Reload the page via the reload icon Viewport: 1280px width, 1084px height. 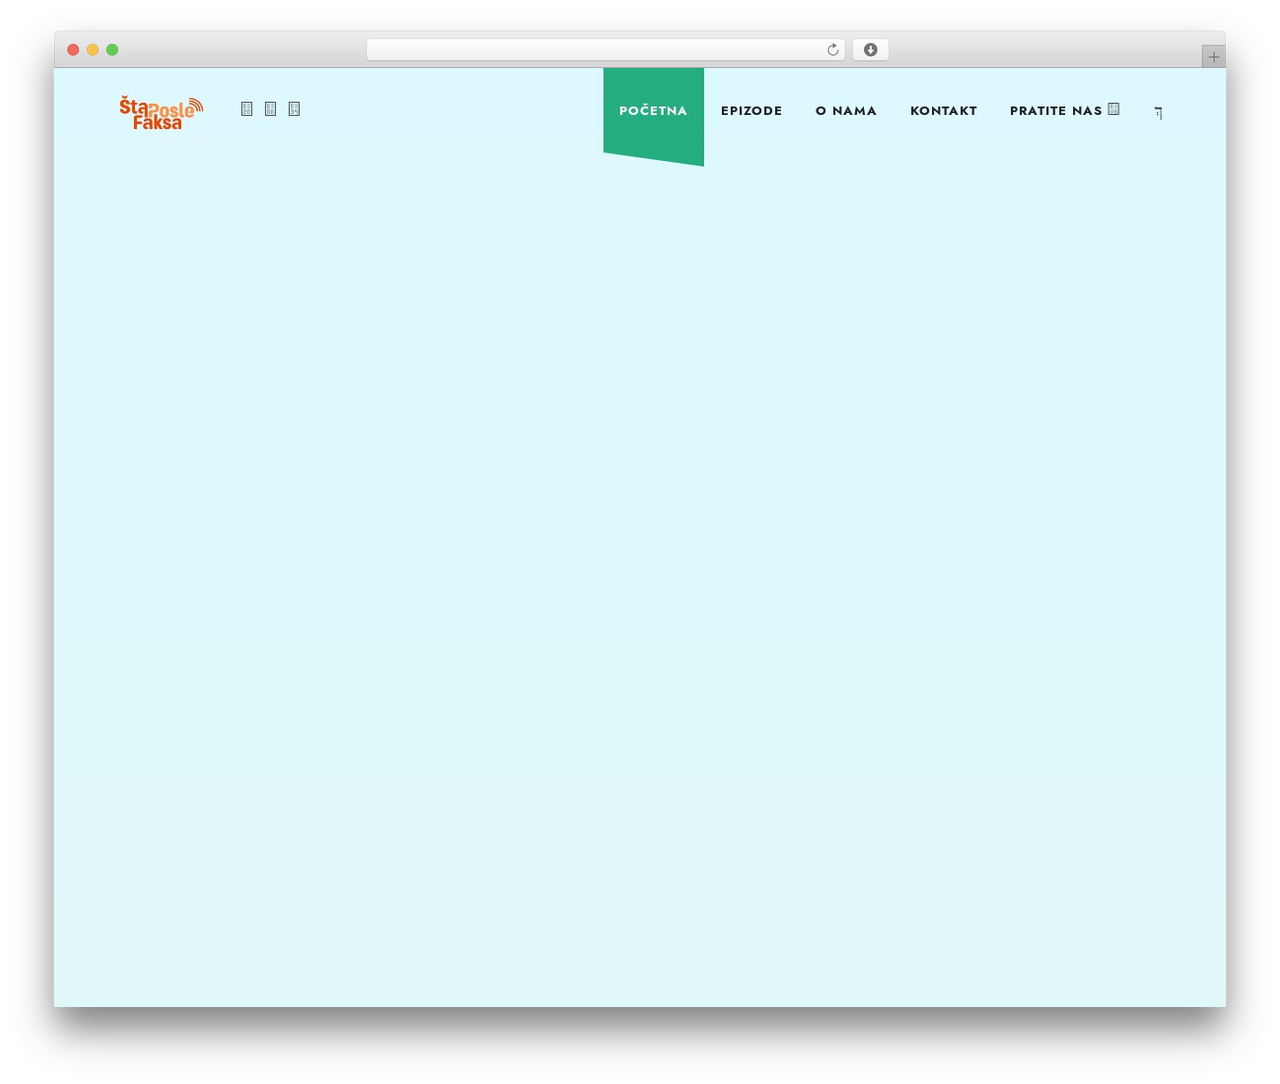(832, 50)
